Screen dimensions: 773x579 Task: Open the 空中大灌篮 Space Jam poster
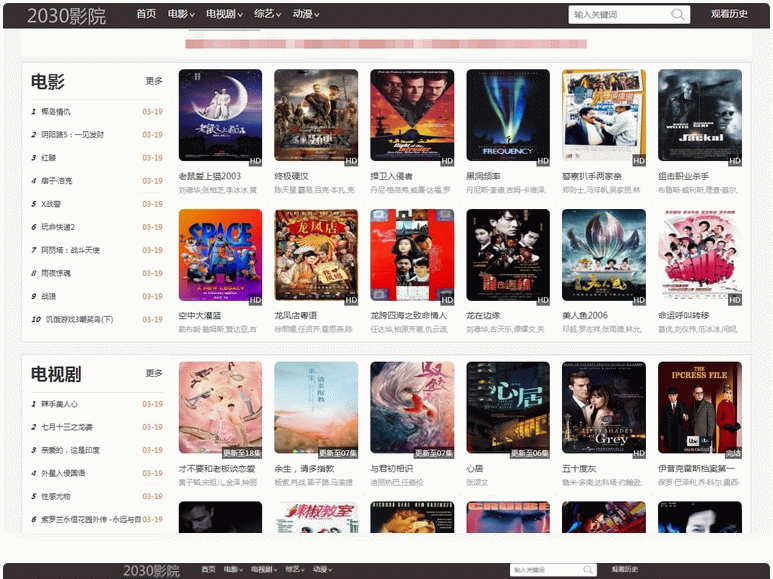pos(220,255)
